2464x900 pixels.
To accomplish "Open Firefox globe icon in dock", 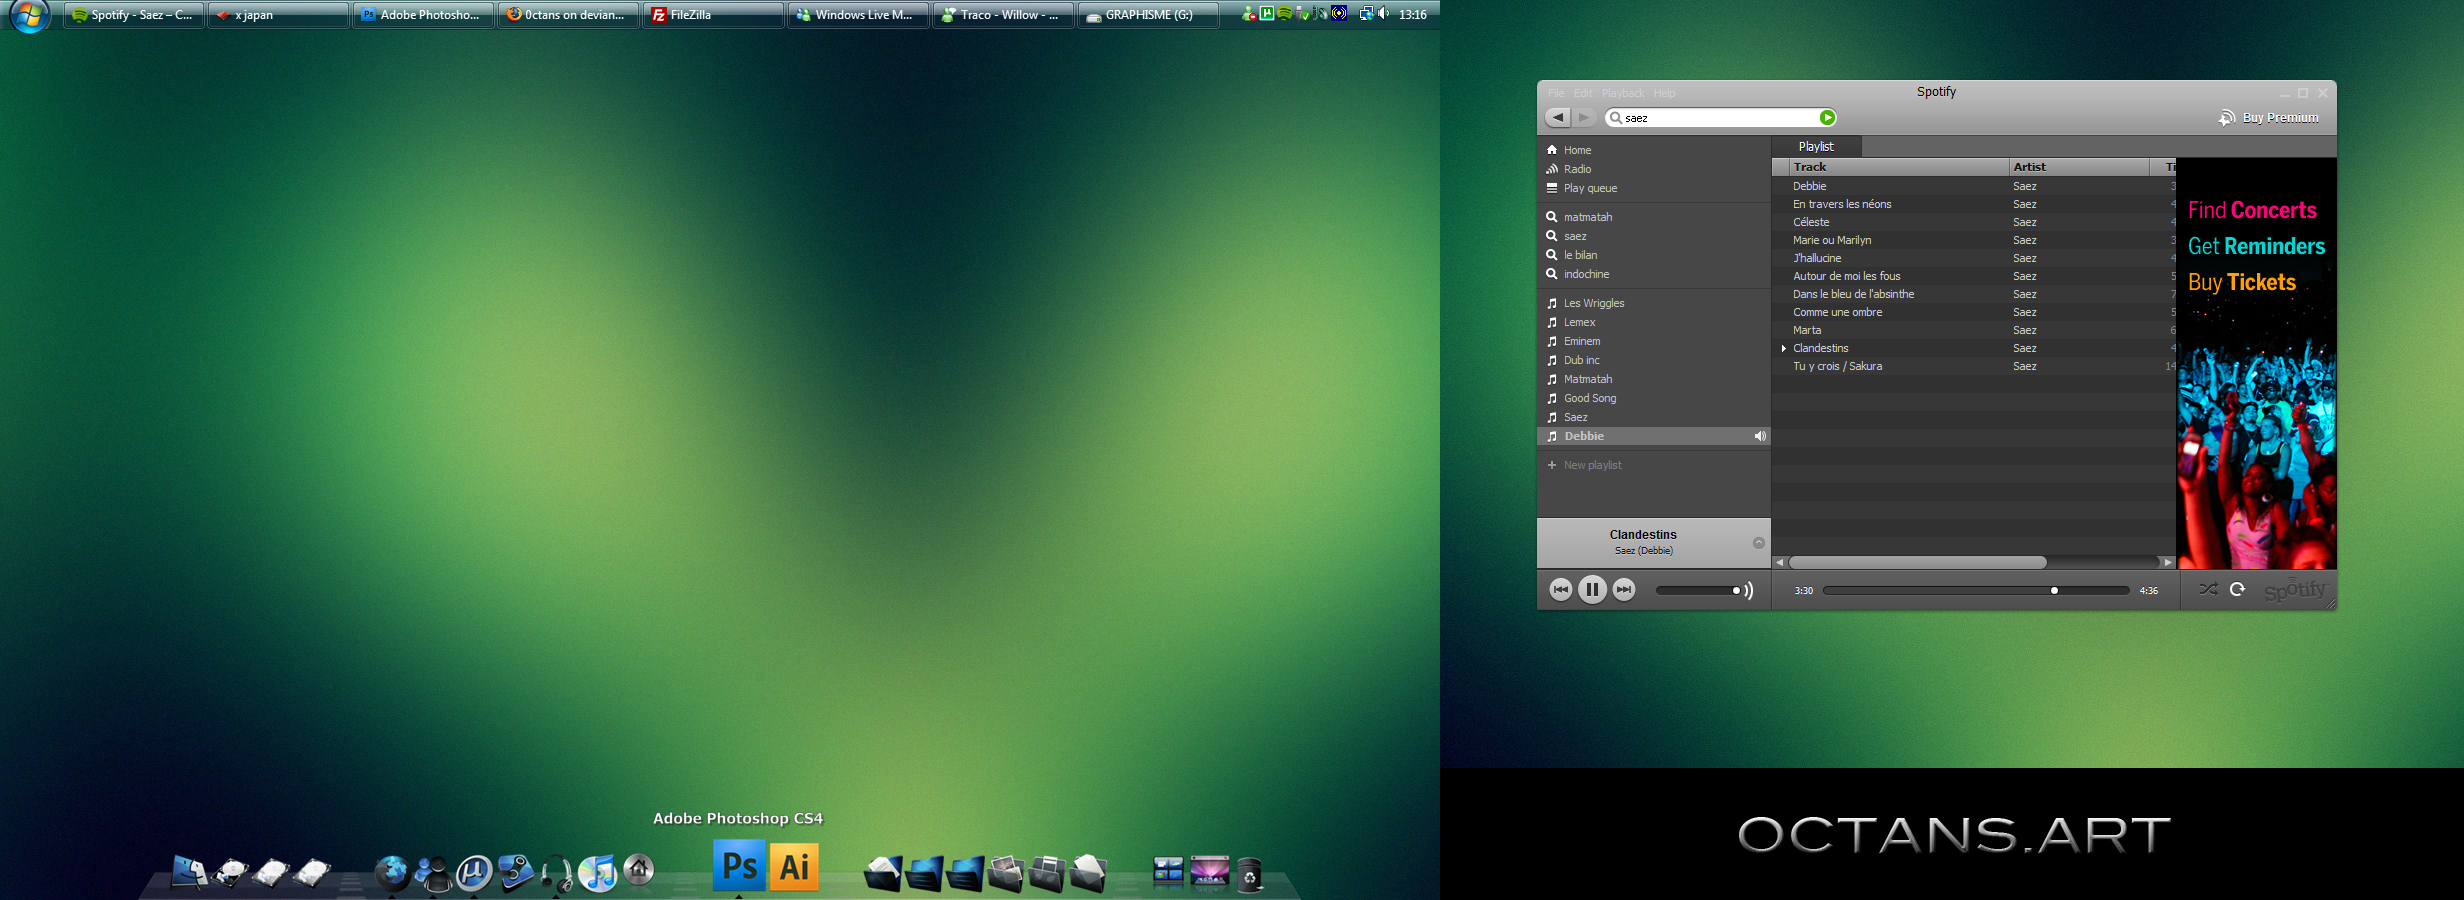I will [392, 872].
